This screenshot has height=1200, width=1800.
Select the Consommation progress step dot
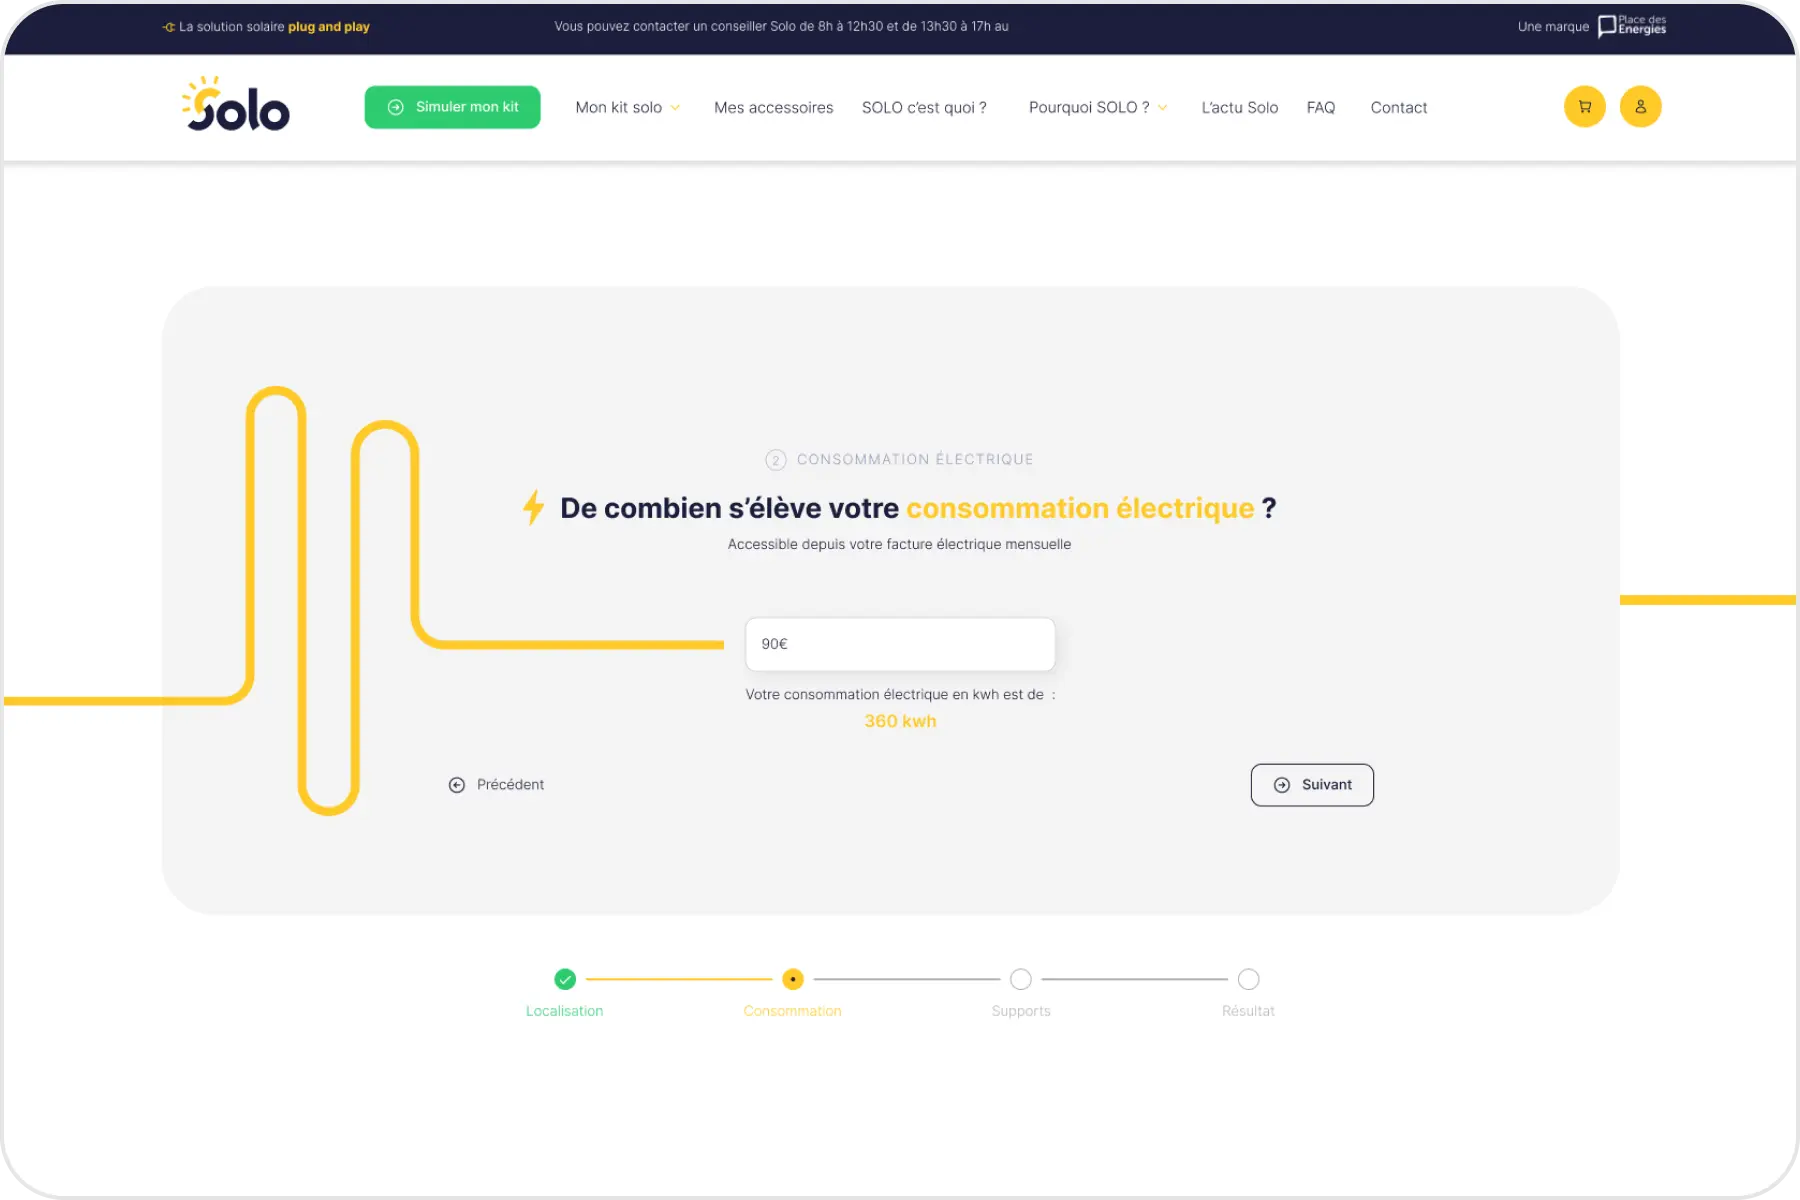[793, 979]
